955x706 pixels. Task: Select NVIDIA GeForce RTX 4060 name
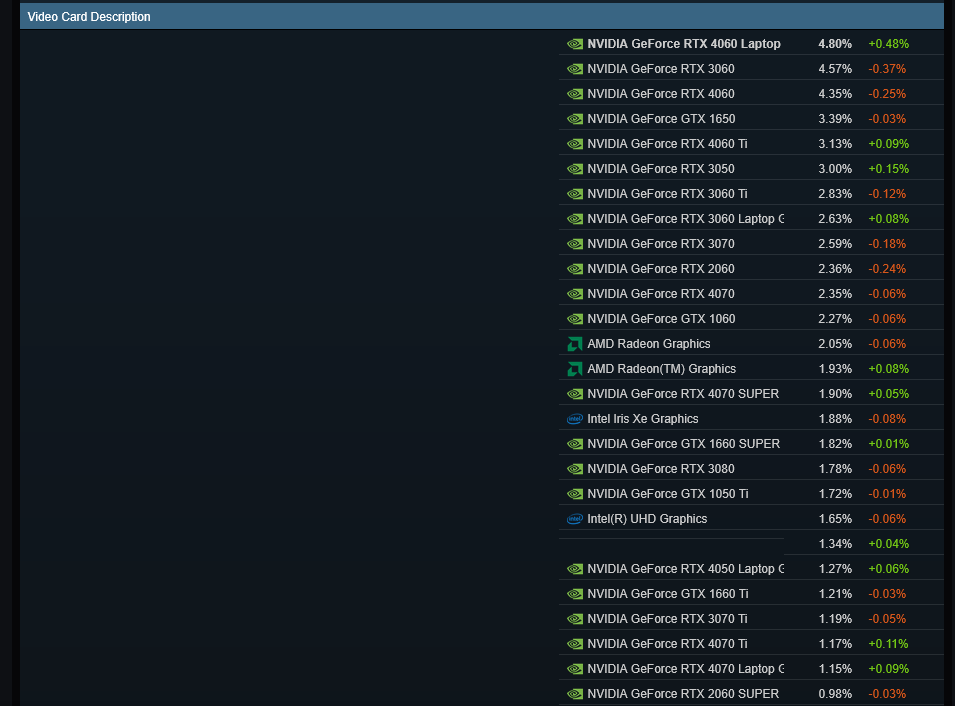point(661,94)
